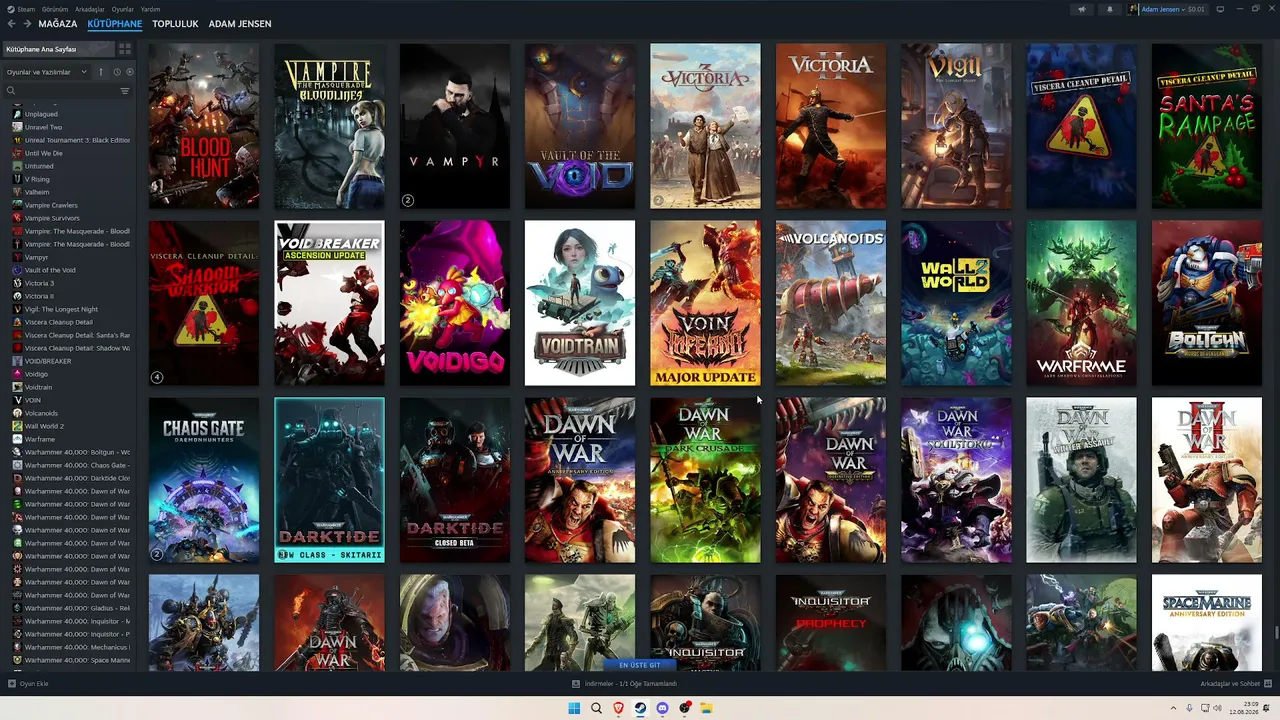Open downloads manager icon in footer
This screenshot has width=1280, height=720.
(x=576, y=684)
